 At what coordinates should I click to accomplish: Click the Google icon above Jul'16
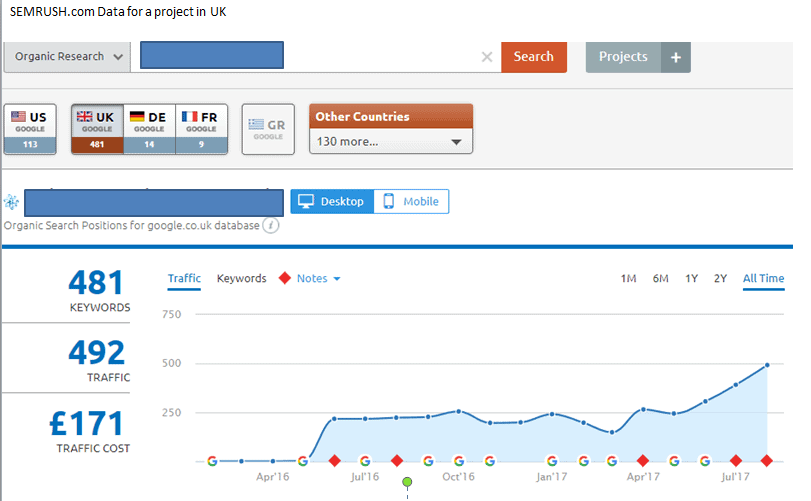(x=365, y=461)
